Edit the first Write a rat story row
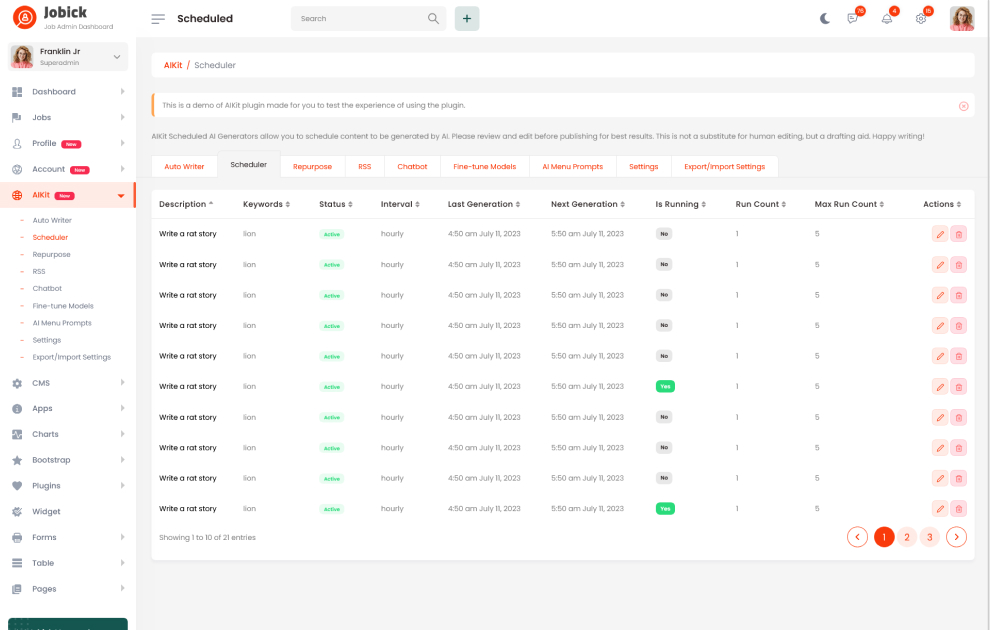Viewport: 990px width, 630px height. click(x=939, y=234)
